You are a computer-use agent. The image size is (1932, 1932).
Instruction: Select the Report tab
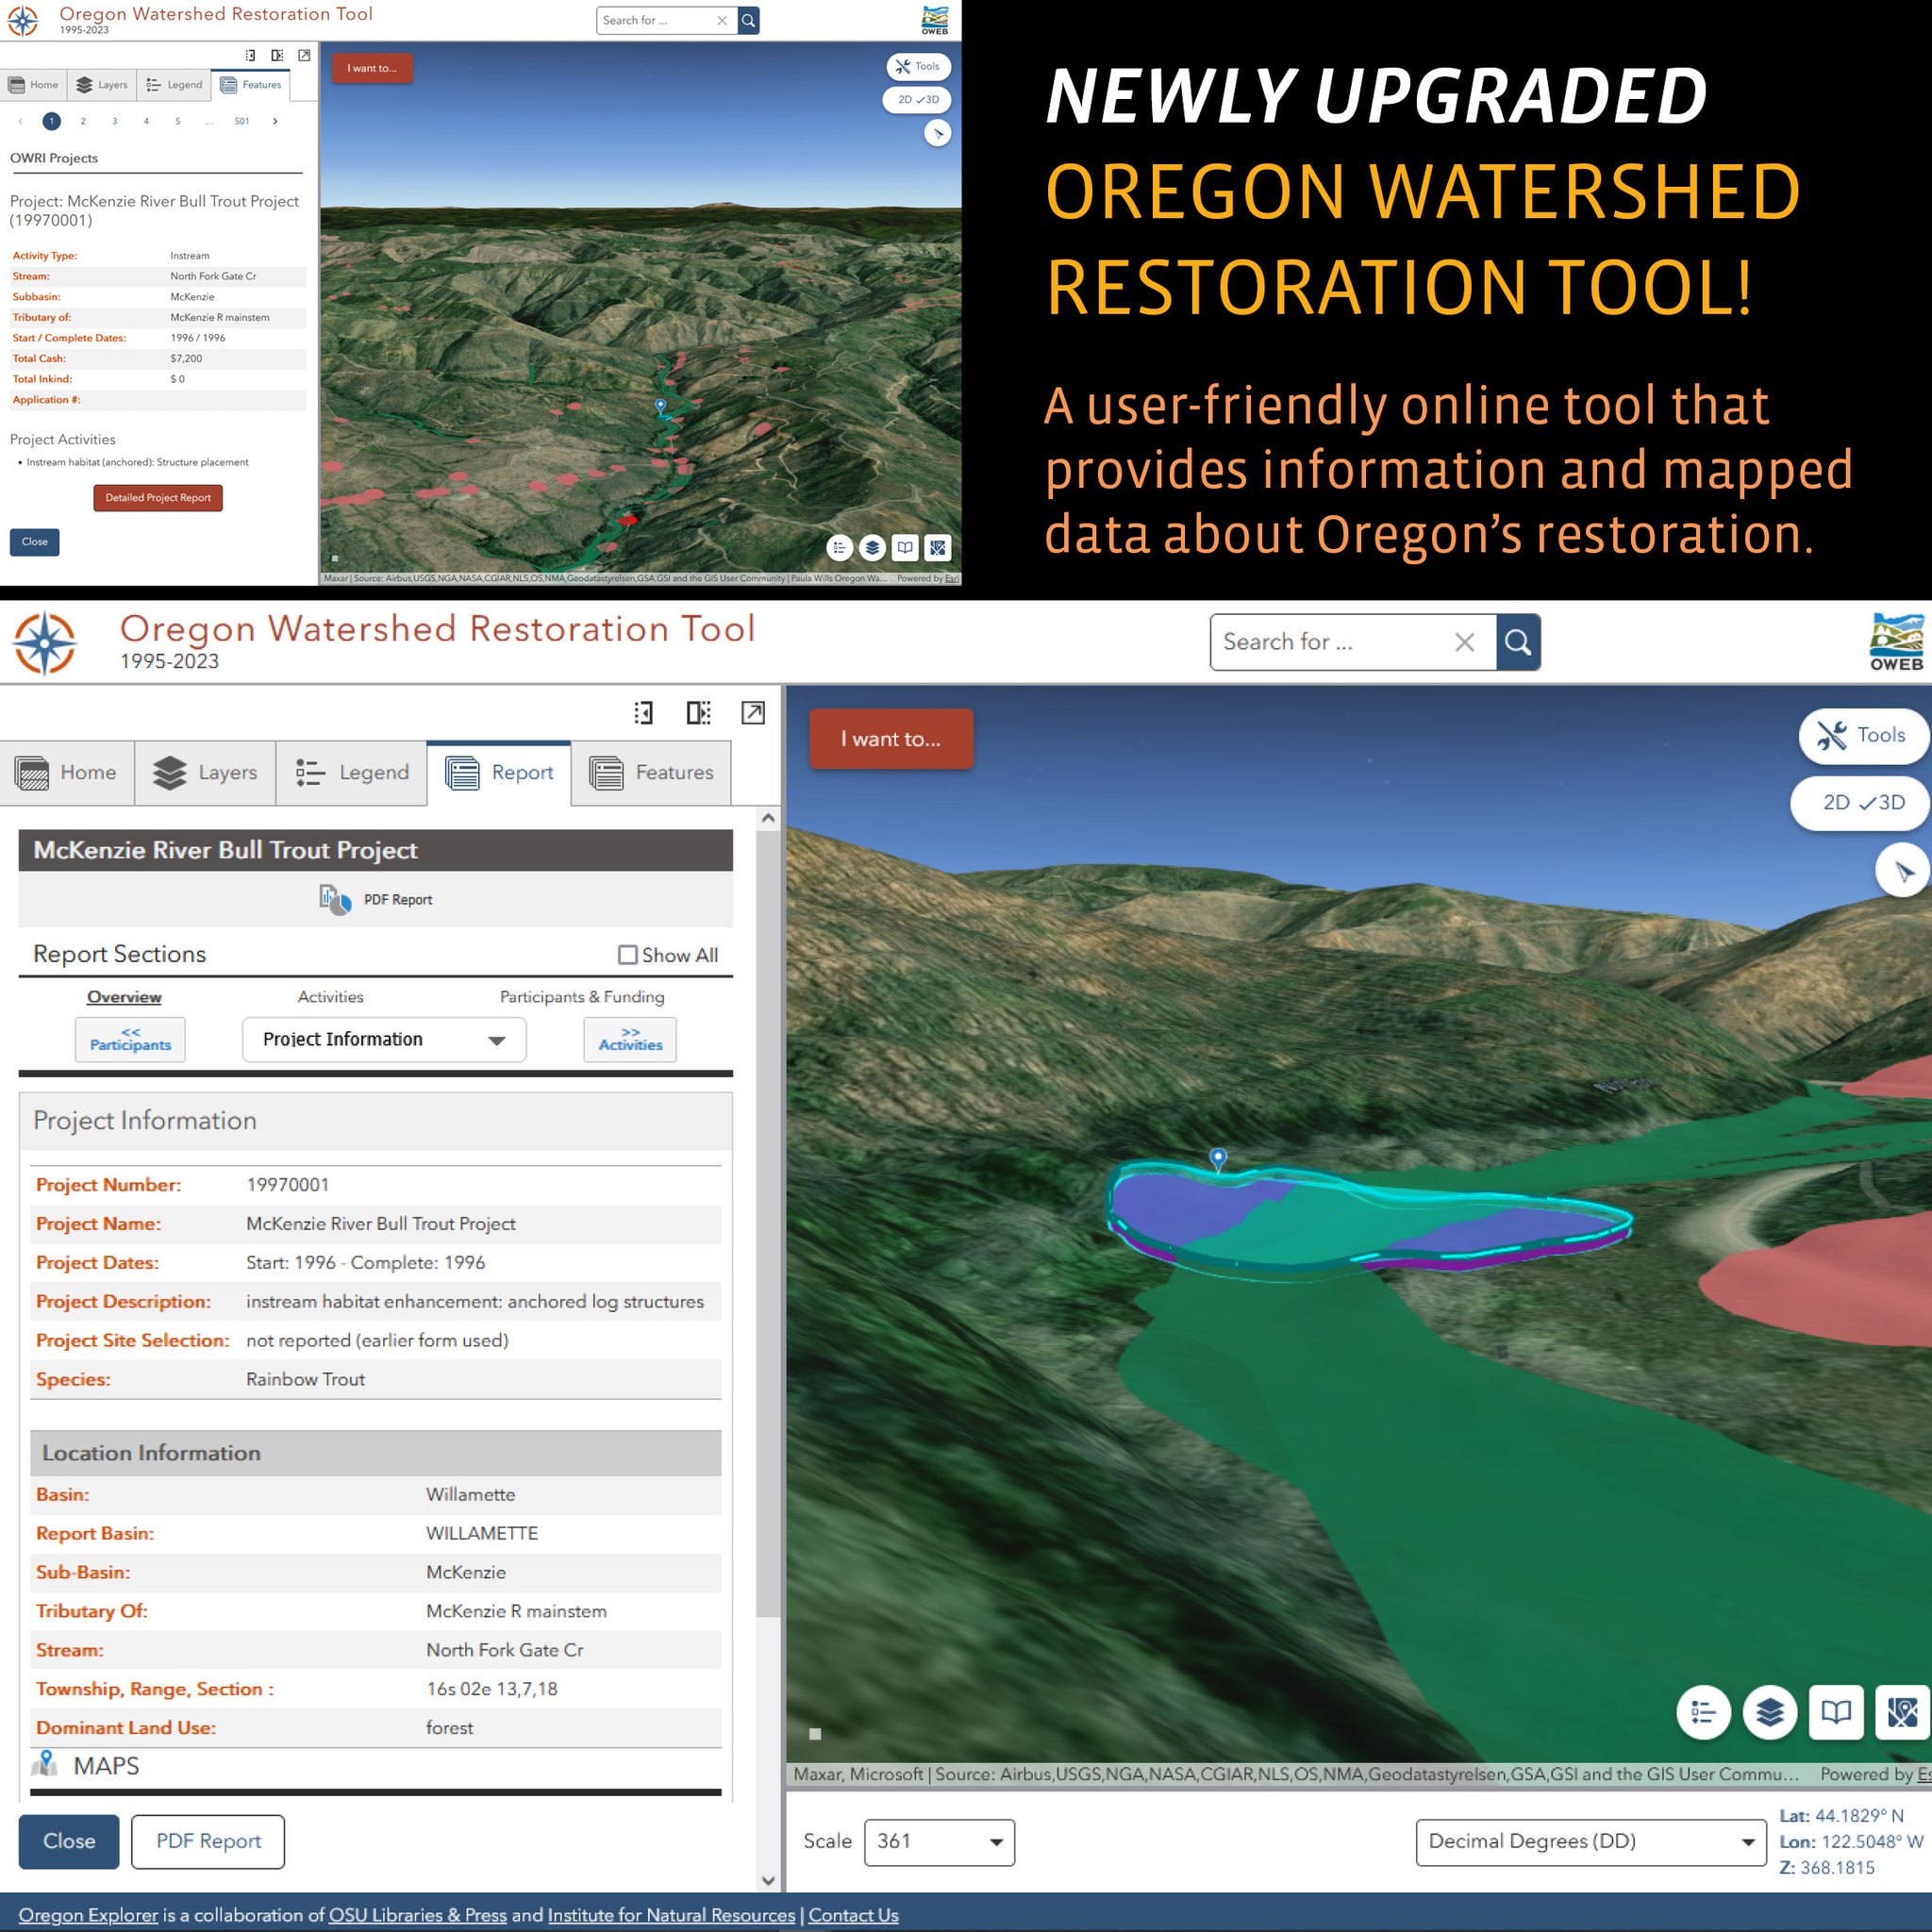499,772
